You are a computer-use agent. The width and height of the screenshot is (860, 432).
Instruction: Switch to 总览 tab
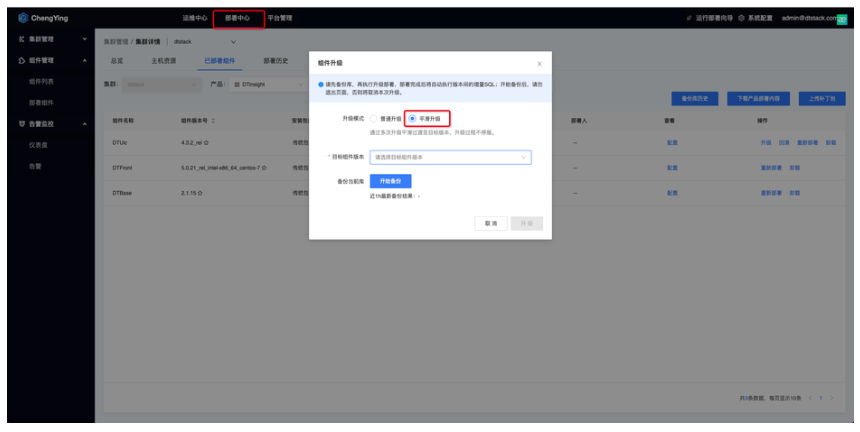click(117, 61)
